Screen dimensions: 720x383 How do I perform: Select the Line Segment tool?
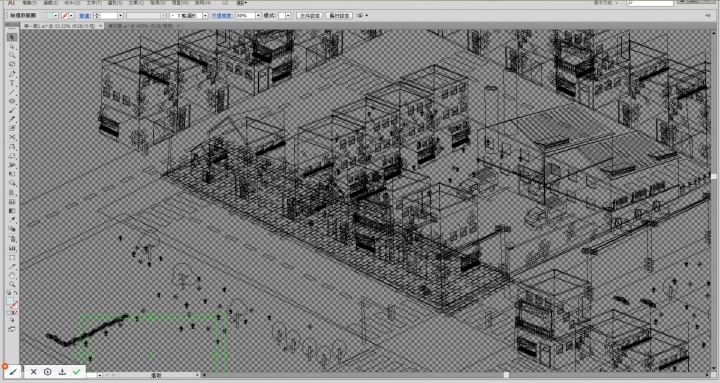click(12, 92)
